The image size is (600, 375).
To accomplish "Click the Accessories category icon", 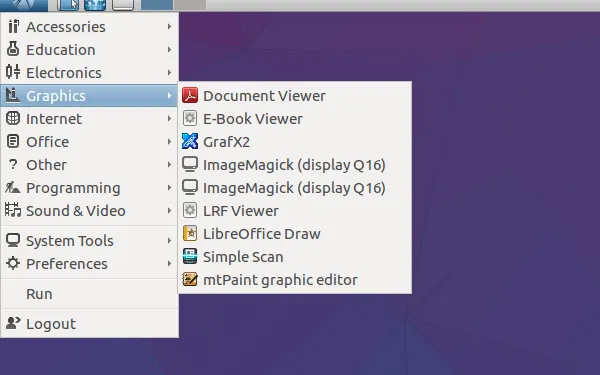I will [13, 26].
